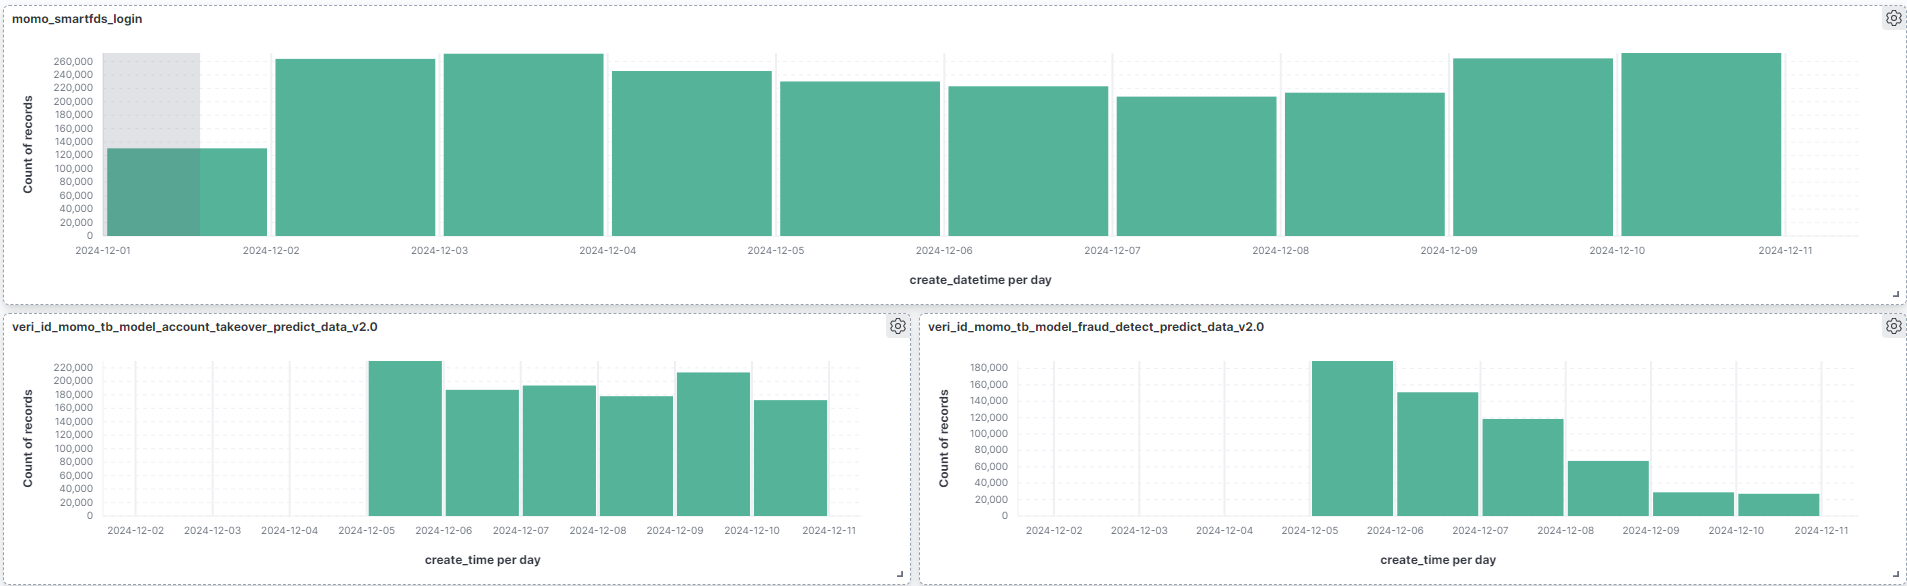Grab resize handle of momo_smartfds_login panel
Screen dimensions: 1907x586
[x=1896, y=294]
